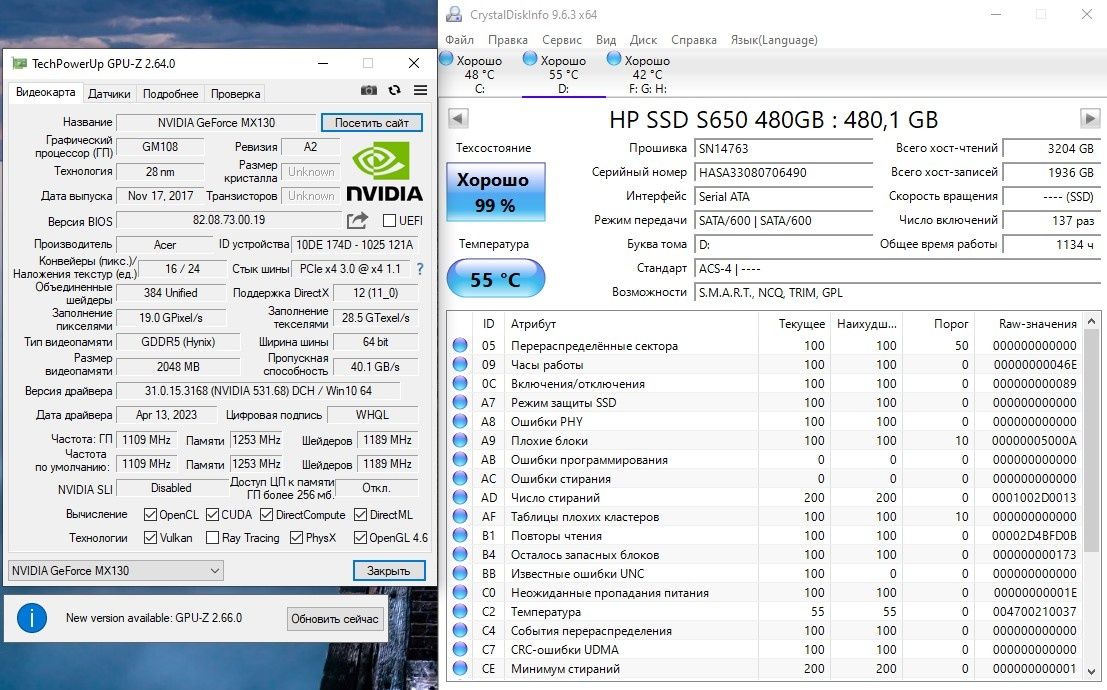The width and height of the screenshot is (1107, 690).
Task: Click status orb for attribute 09 power-on hours
Action: [x=460, y=364]
